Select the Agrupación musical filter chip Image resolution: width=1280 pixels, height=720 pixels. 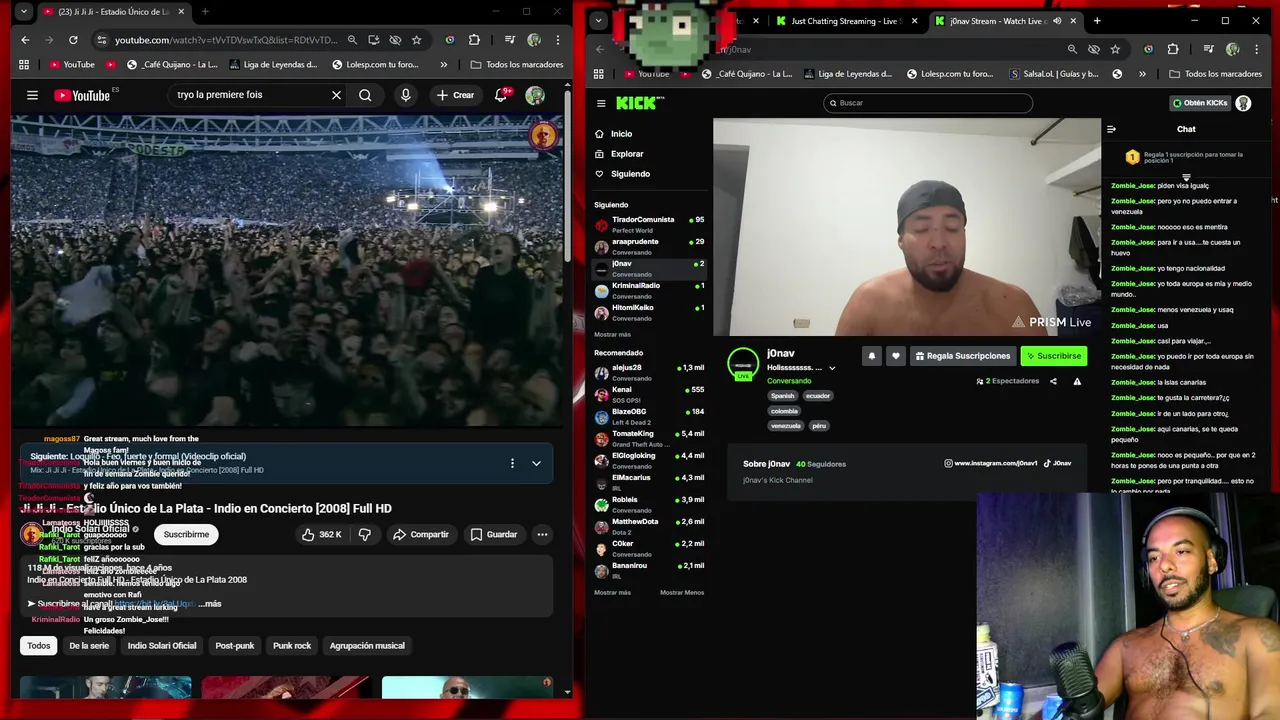367,645
